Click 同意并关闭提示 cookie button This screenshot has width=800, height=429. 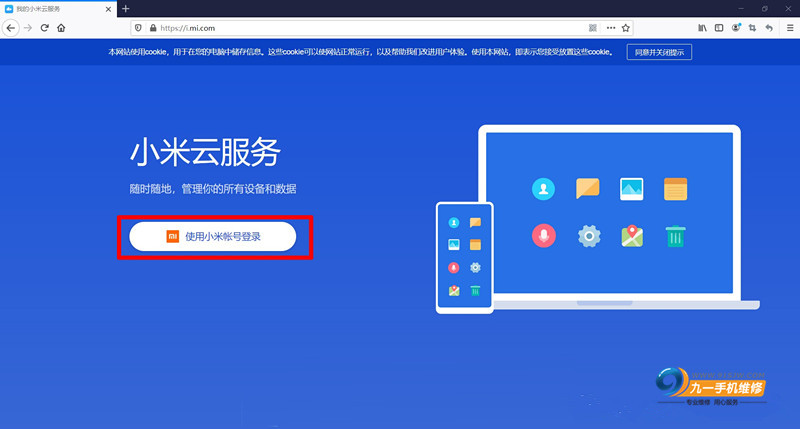[x=659, y=52]
